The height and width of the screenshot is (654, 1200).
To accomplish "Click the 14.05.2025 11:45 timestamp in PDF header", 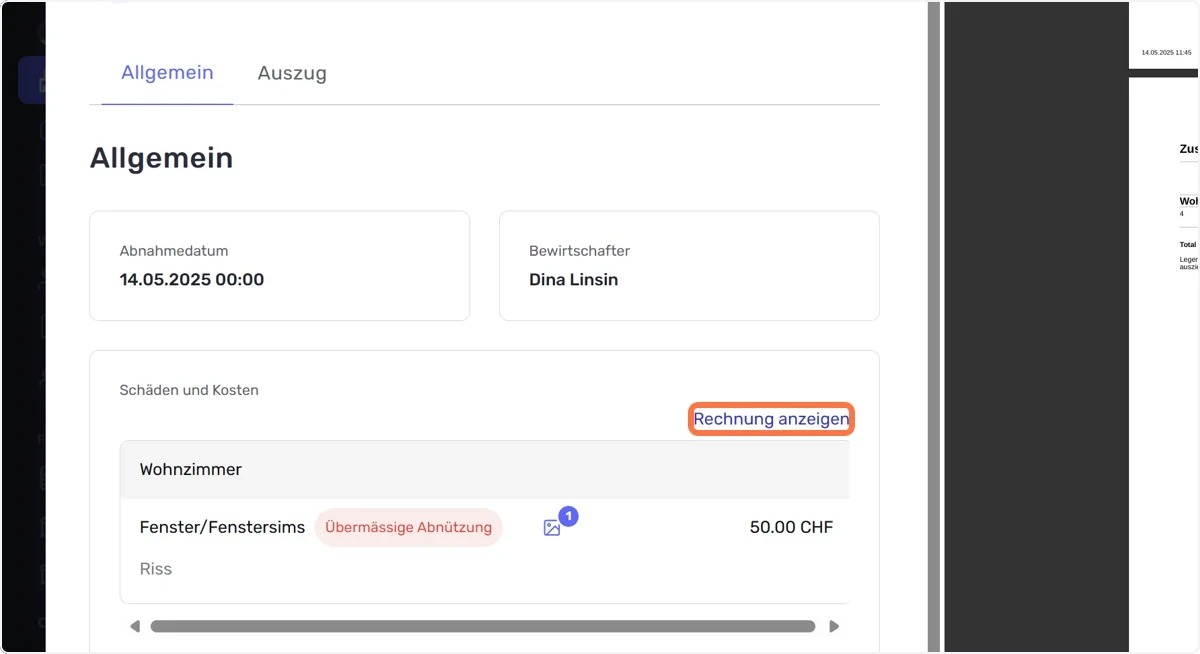I will 1166,52.
